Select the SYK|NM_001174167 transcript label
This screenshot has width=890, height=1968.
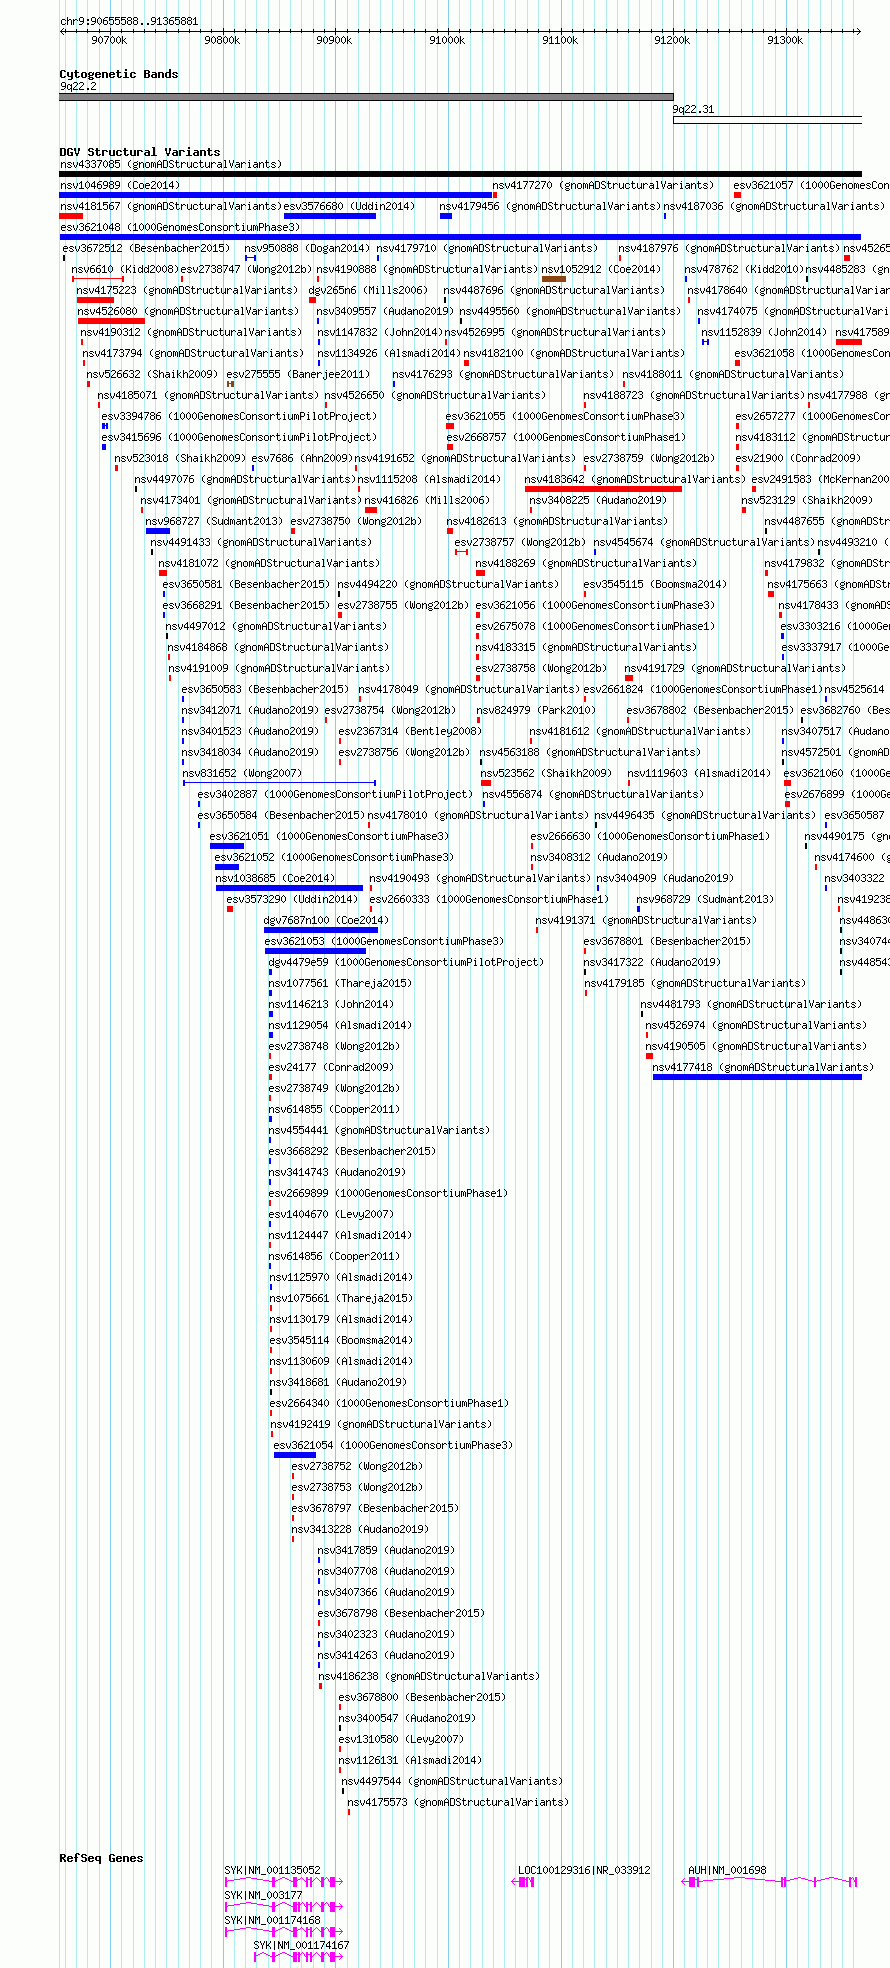coord(301,1945)
